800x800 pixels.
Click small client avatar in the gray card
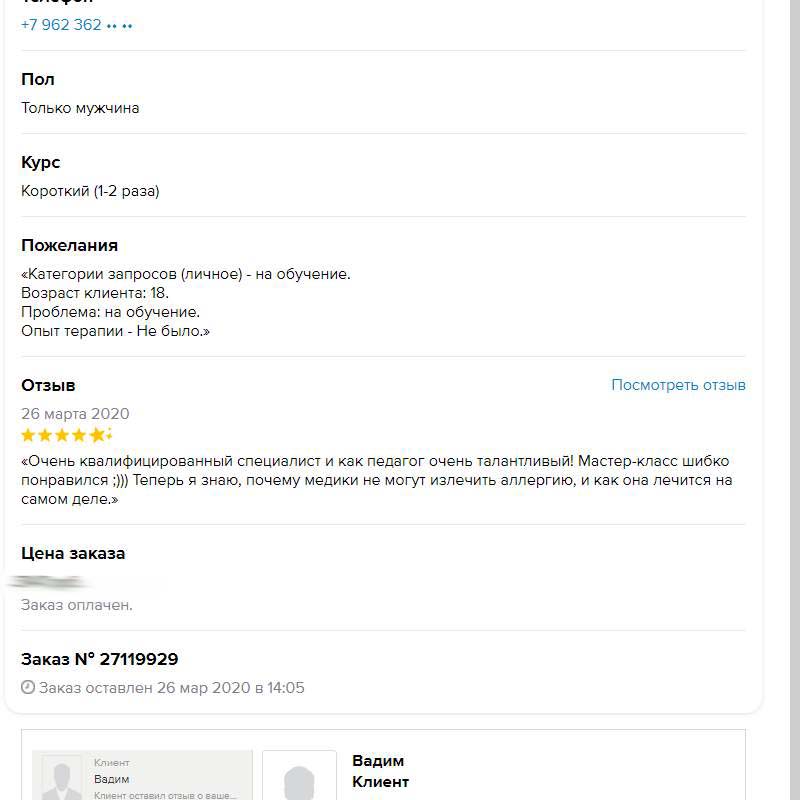pos(62,778)
